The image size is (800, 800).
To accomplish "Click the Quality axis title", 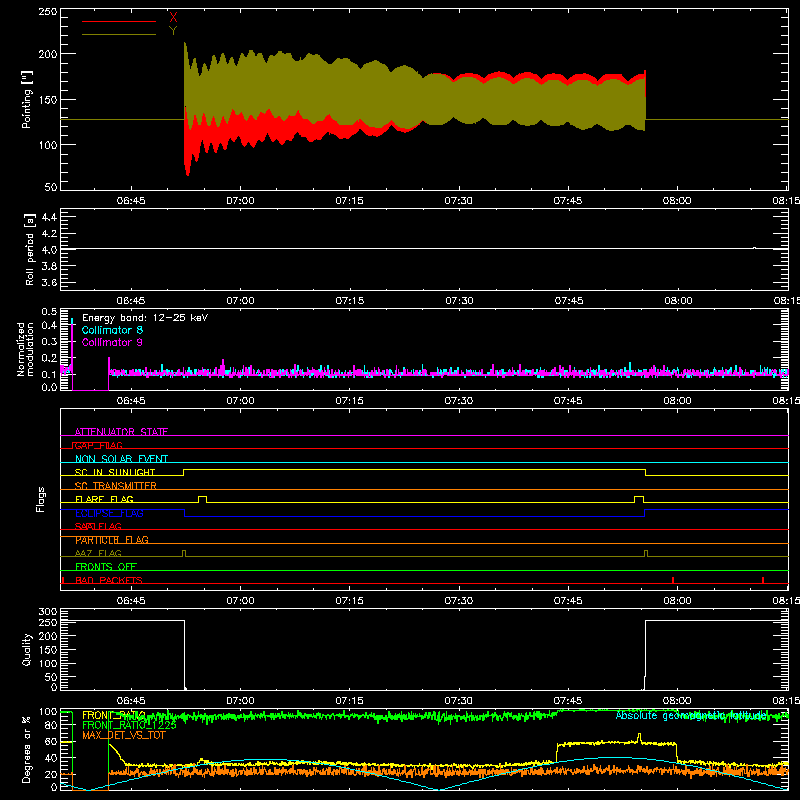I will click(27, 649).
